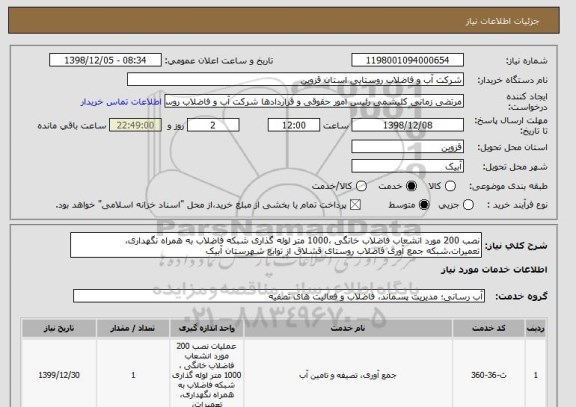576x407 pixels.
Task: Click the اطلاعات خدمات مورد نیاز heading
Action: [x=494, y=270]
